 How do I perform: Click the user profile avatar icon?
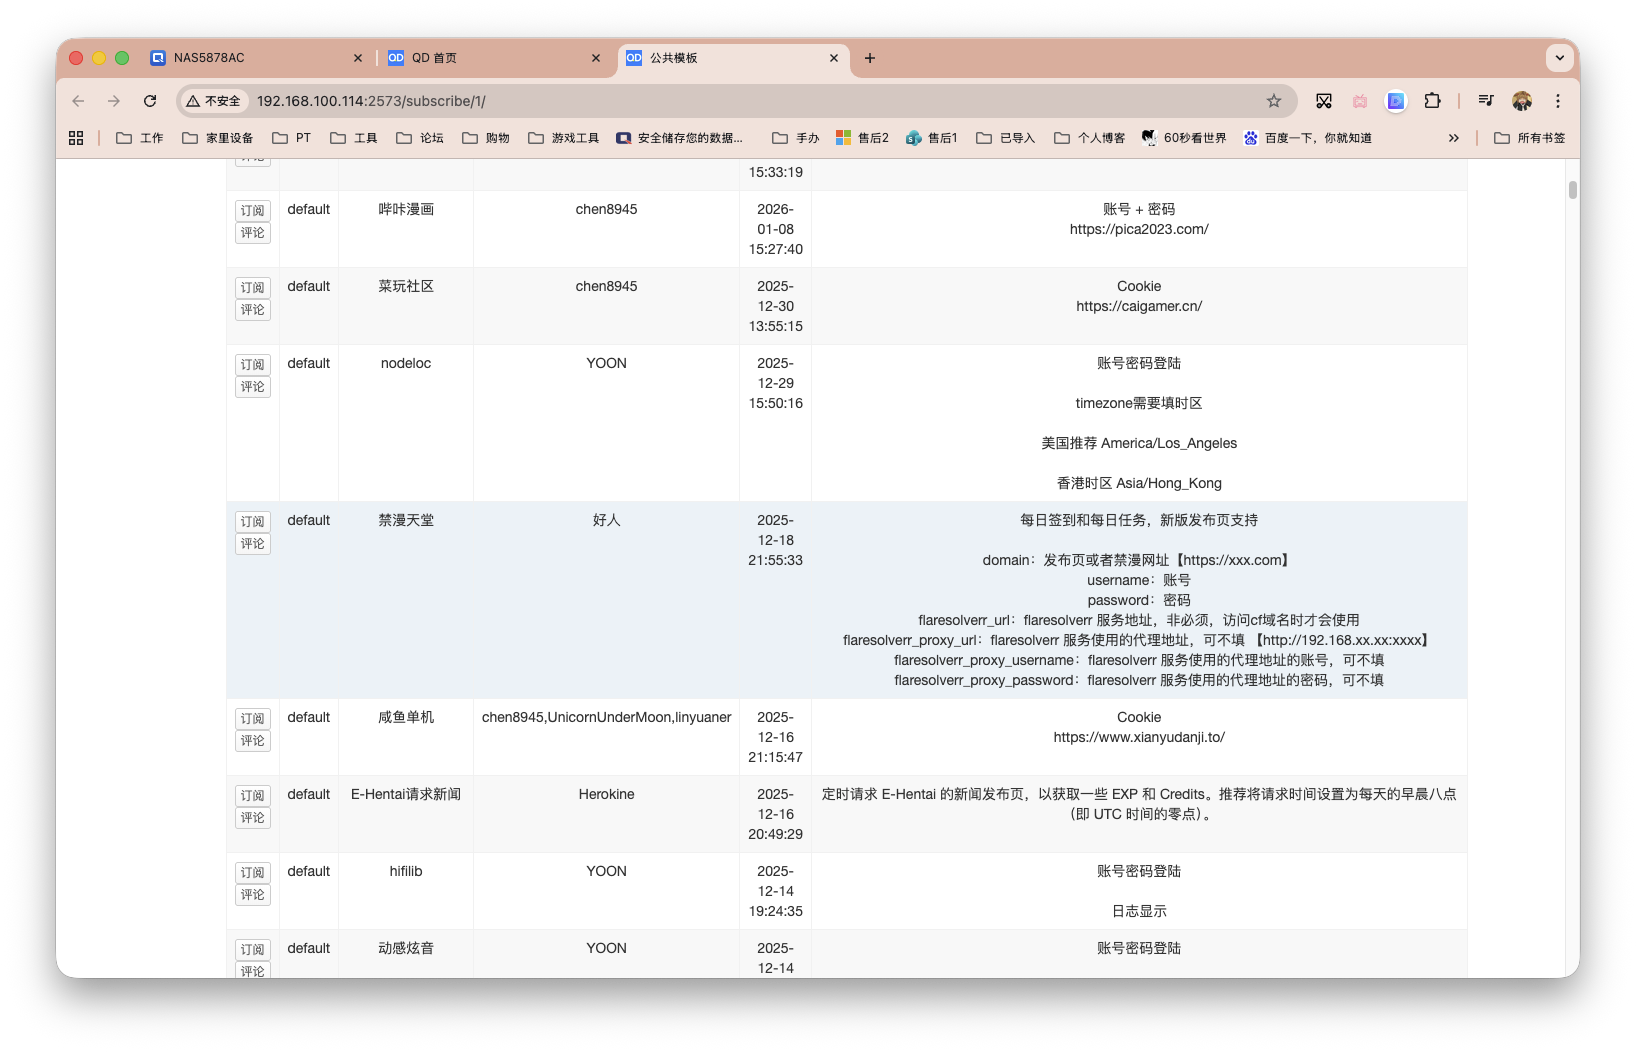[x=1521, y=101]
